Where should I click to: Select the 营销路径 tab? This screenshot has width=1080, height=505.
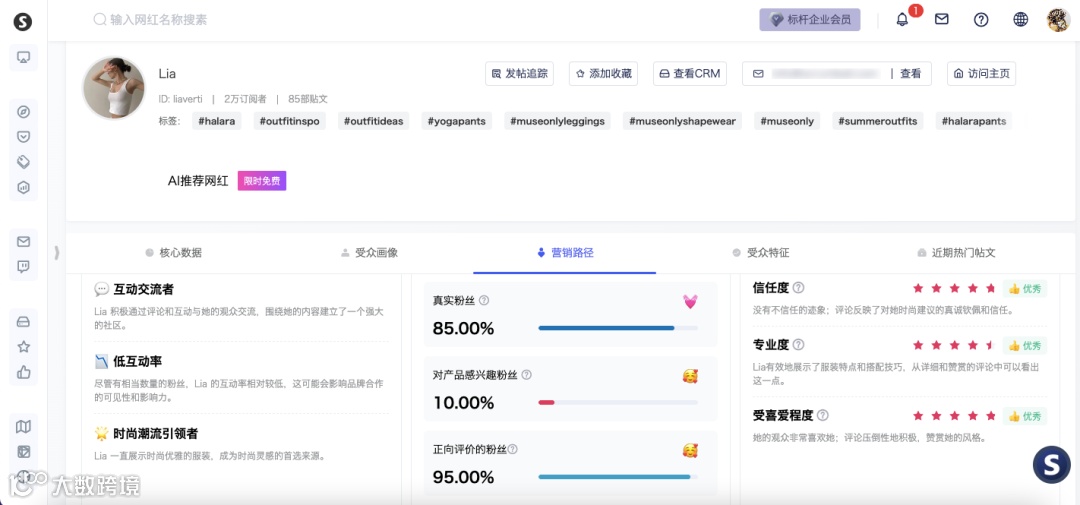[x=565, y=253]
